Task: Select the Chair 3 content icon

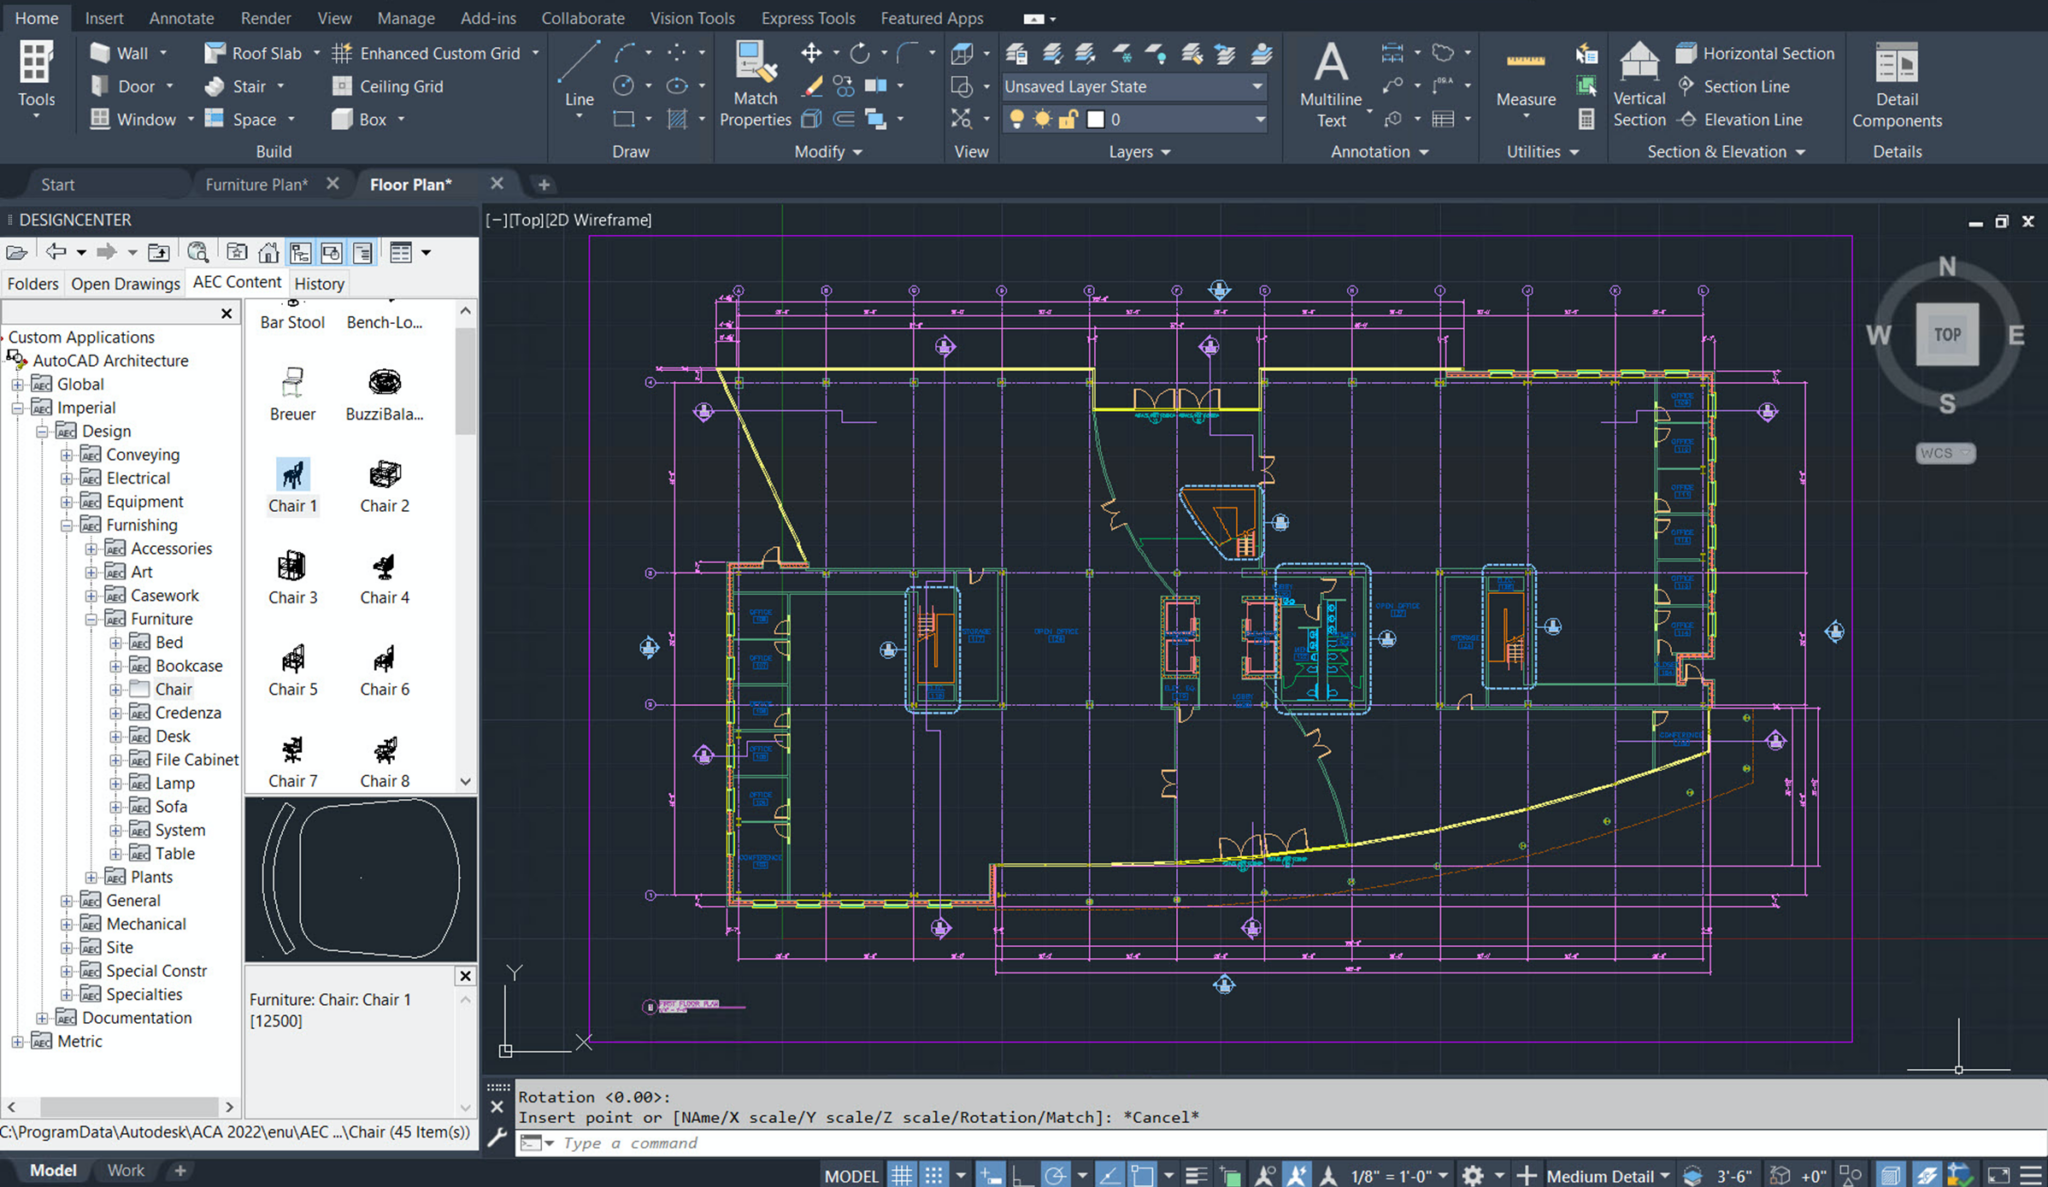Action: point(292,567)
